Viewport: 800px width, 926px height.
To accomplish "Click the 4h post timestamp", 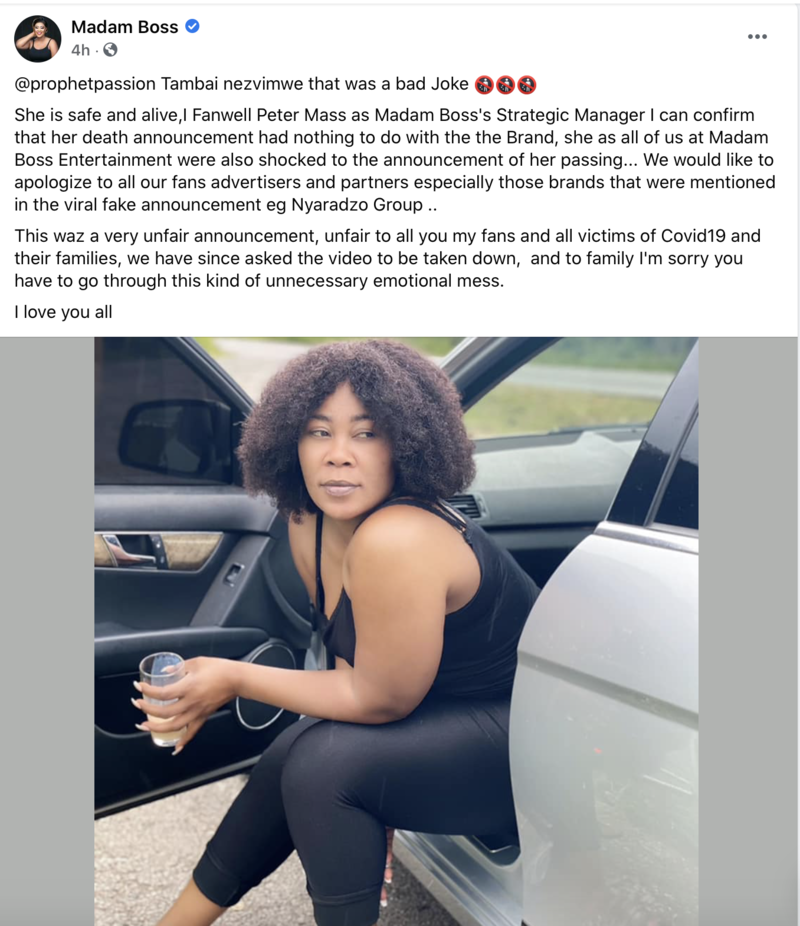I will 81,50.
